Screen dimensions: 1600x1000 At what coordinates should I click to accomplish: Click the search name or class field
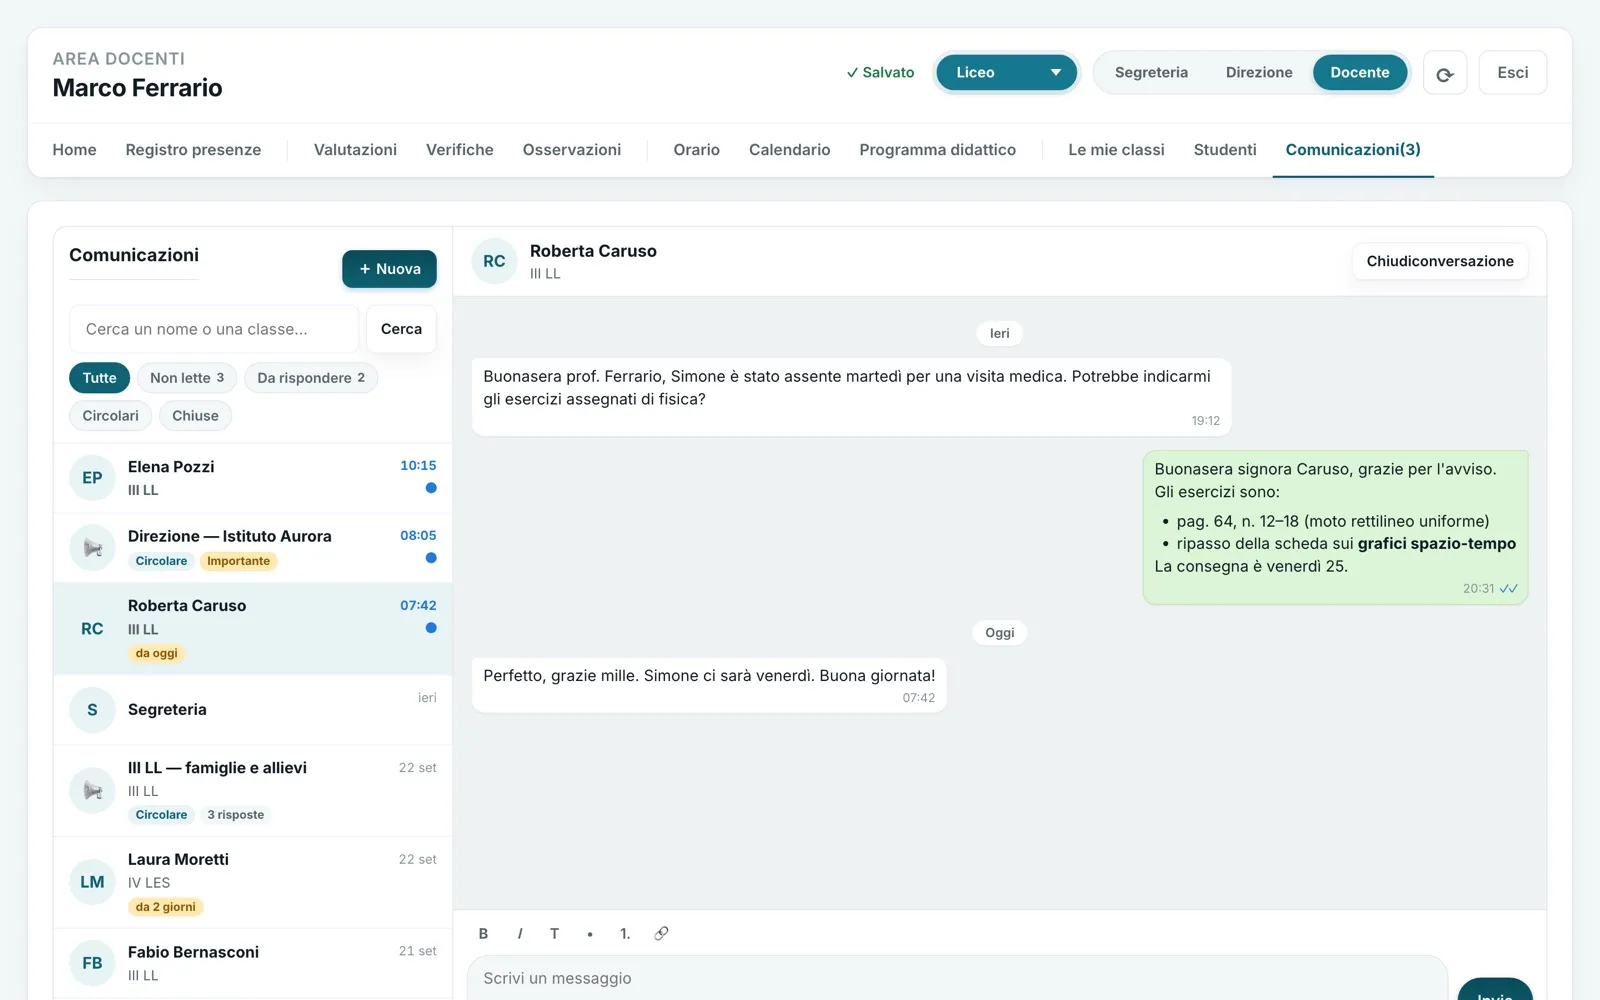pos(213,329)
